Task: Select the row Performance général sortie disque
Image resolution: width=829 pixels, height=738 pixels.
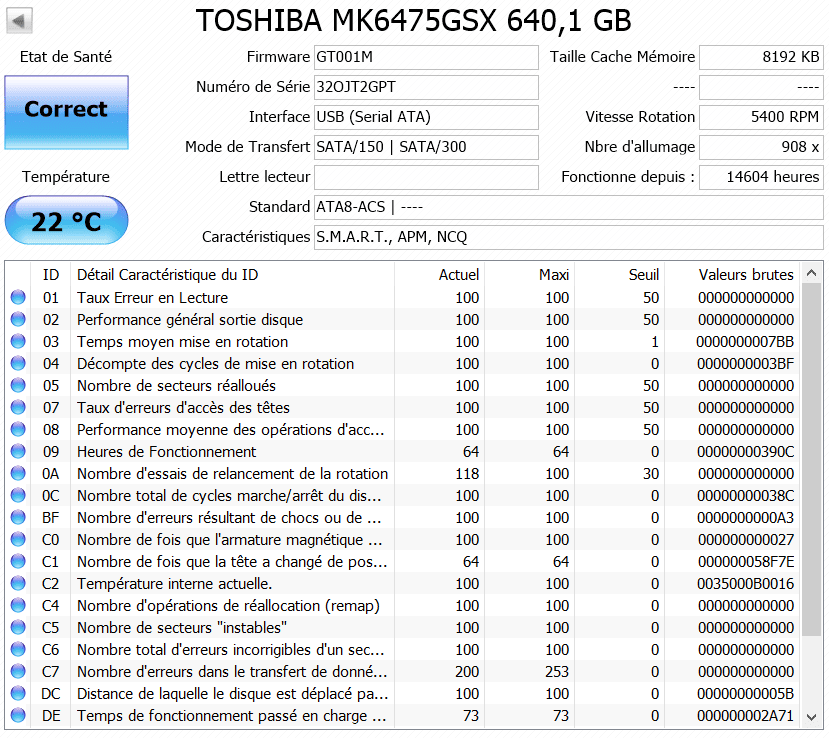Action: pos(403,319)
